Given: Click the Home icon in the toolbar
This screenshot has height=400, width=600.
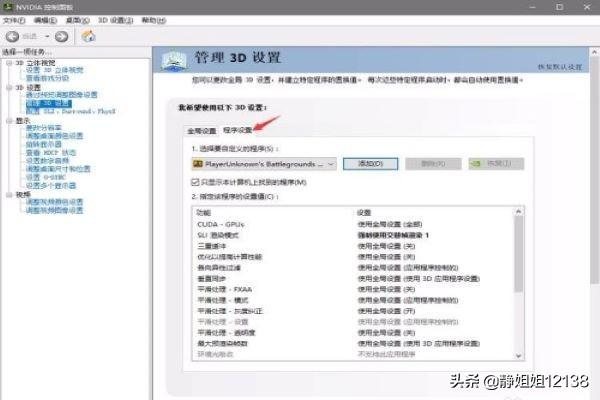Looking at the screenshot, I should coord(88,36).
